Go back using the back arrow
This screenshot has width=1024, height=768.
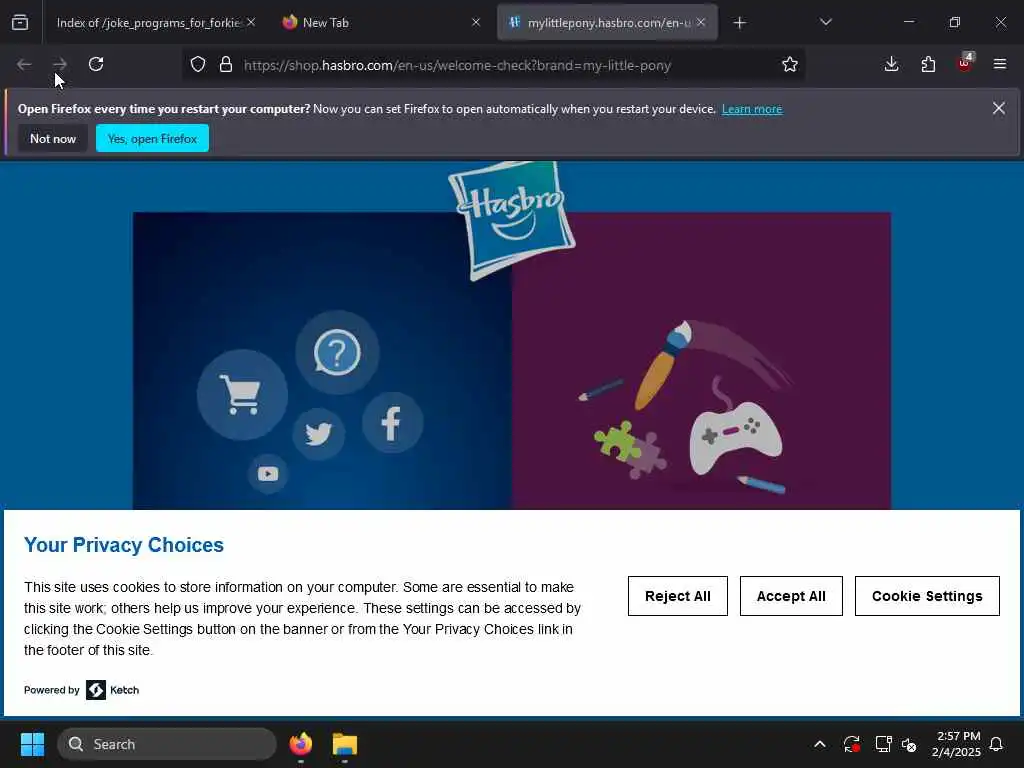pos(24,64)
